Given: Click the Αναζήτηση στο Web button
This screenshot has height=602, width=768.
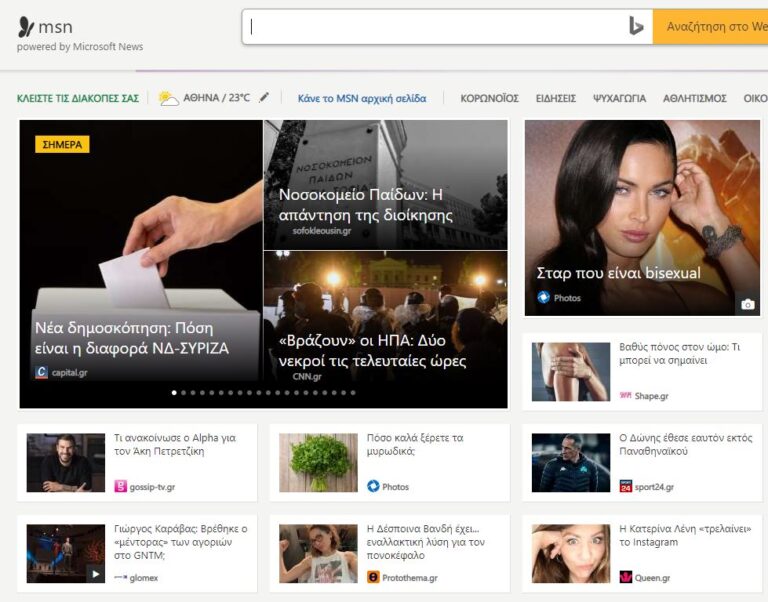Looking at the screenshot, I should 710,26.
